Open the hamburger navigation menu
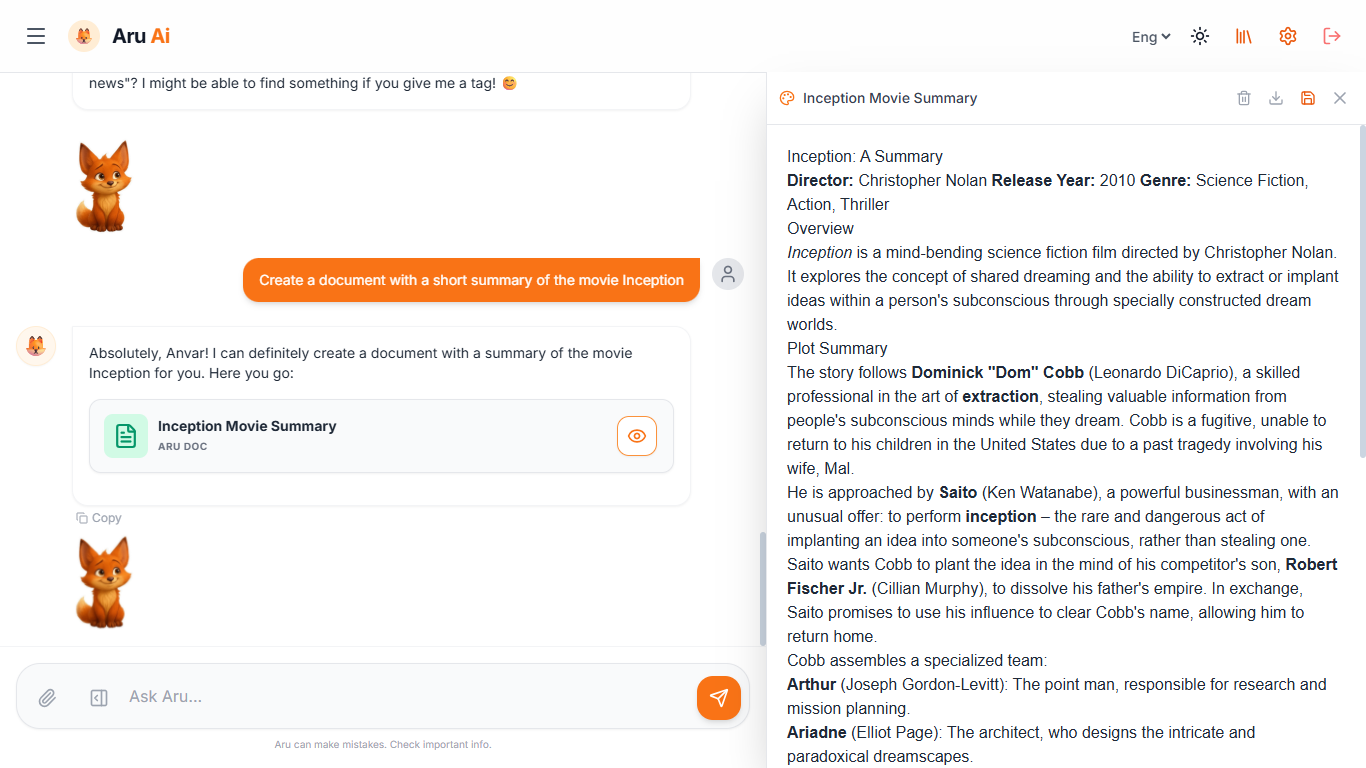The height and width of the screenshot is (768, 1366). pyautogui.click(x=36, y=36)
